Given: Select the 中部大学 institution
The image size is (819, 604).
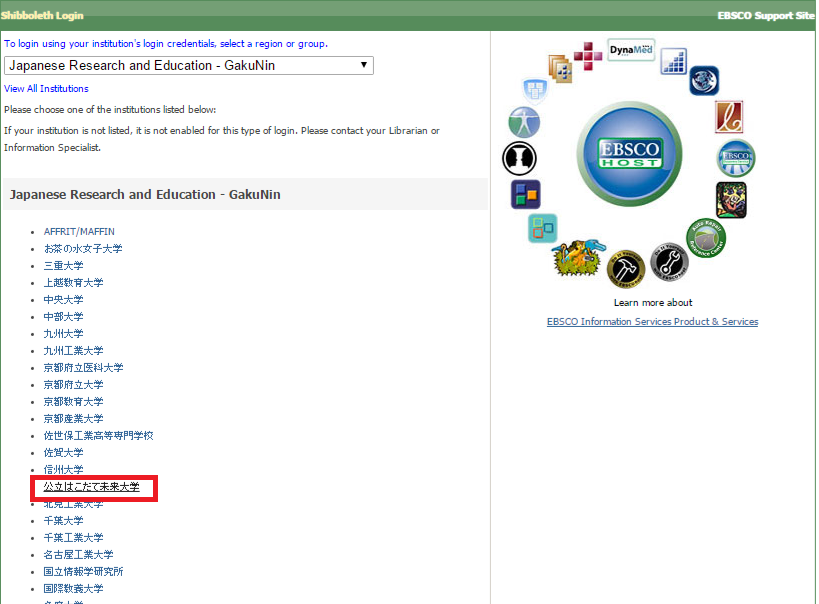Looking at the screenshot, I should (x=64, y=317).
